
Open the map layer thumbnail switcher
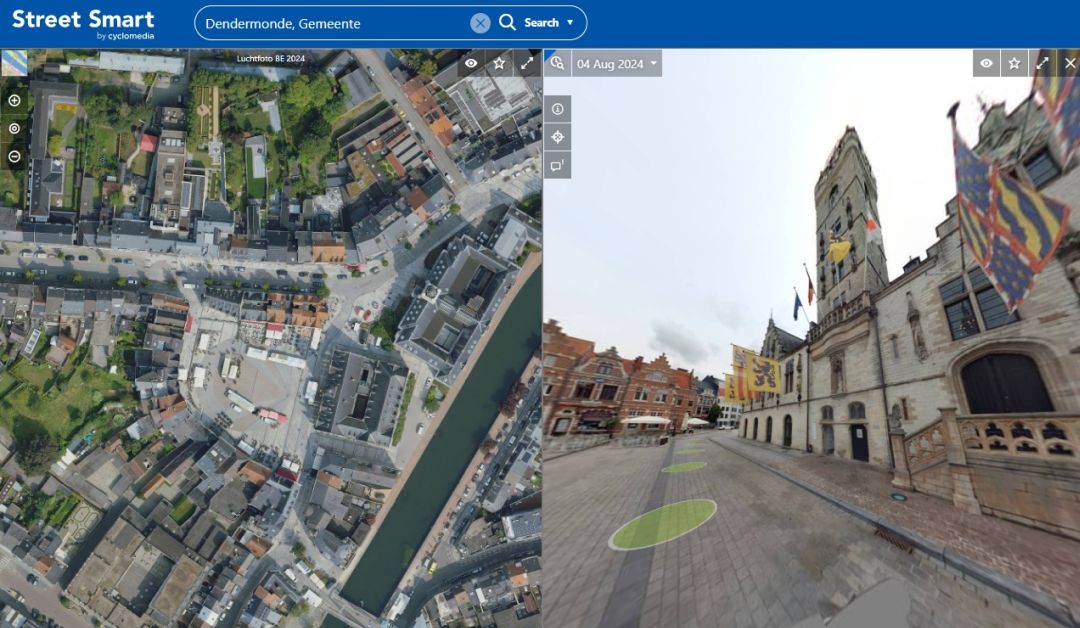pyautogui.click(x=14, y=63)
